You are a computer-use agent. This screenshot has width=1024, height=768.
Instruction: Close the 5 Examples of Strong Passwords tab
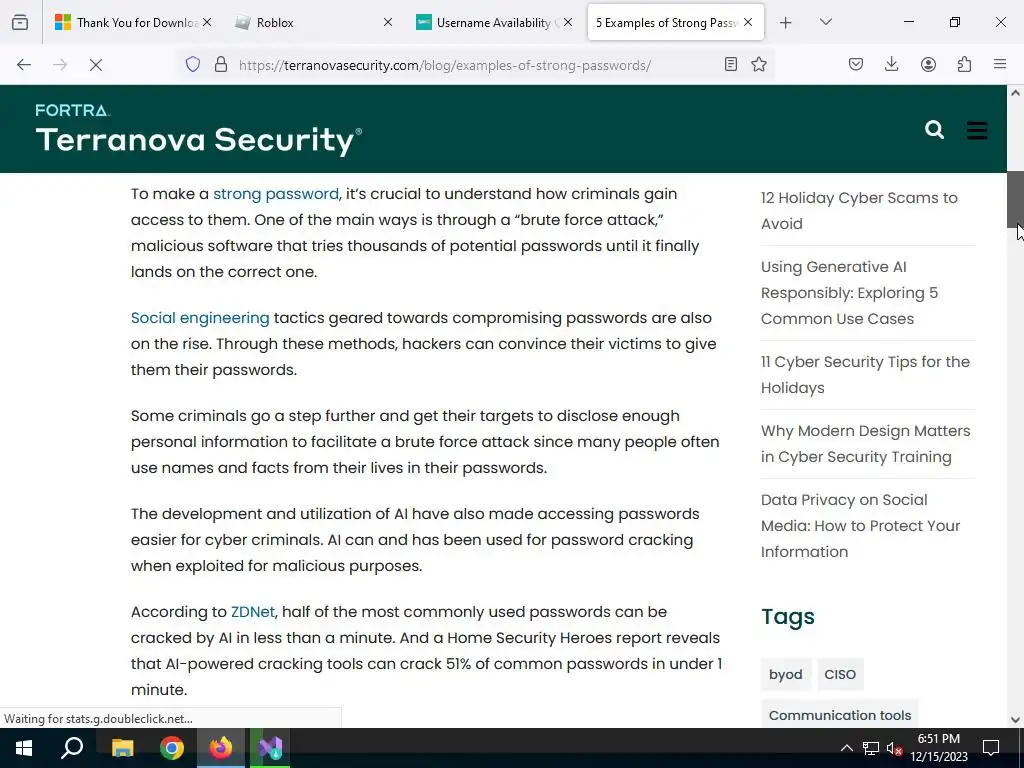point(748,22)
